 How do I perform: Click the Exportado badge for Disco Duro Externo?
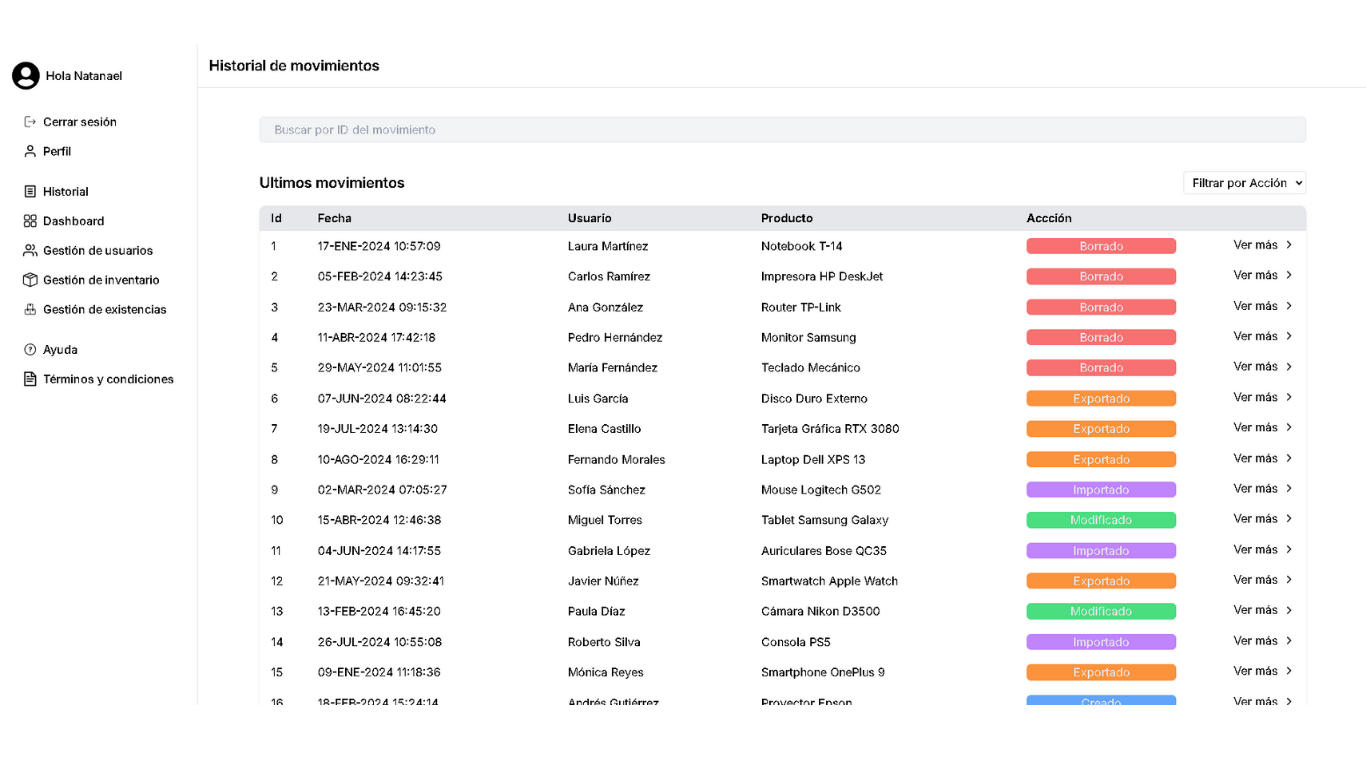point(1101,398)
